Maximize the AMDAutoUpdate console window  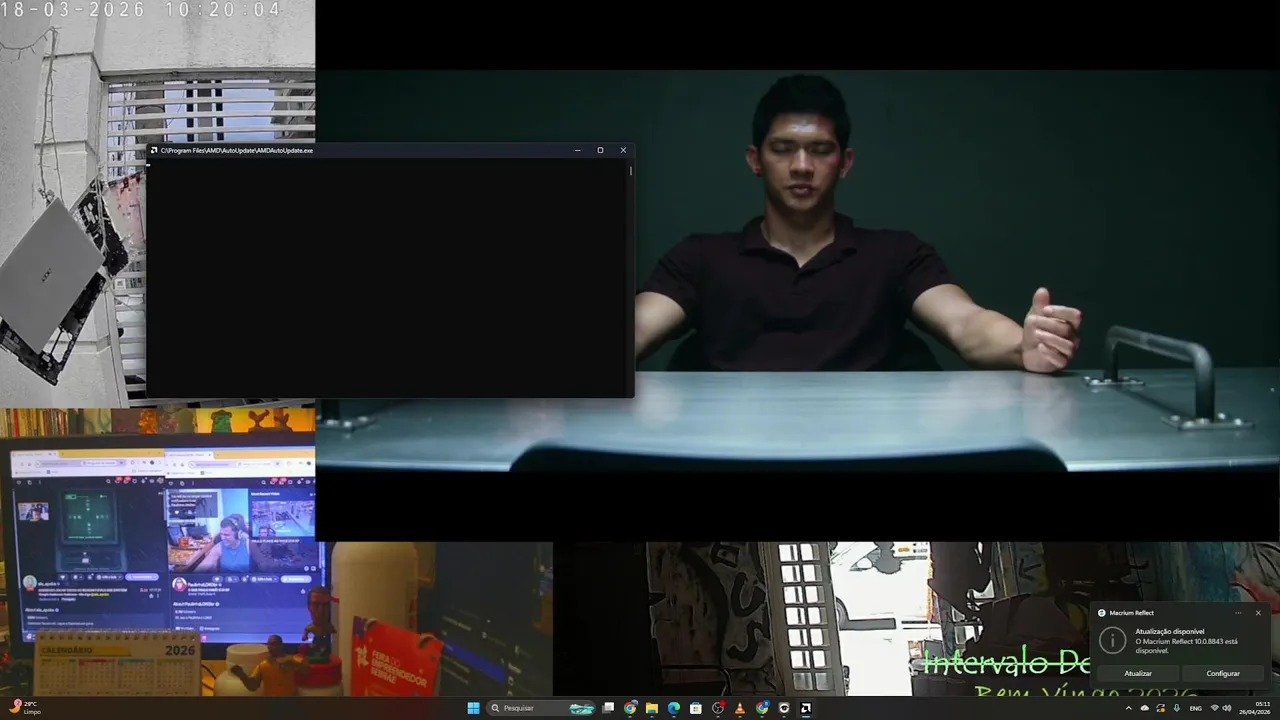point(600,150)
